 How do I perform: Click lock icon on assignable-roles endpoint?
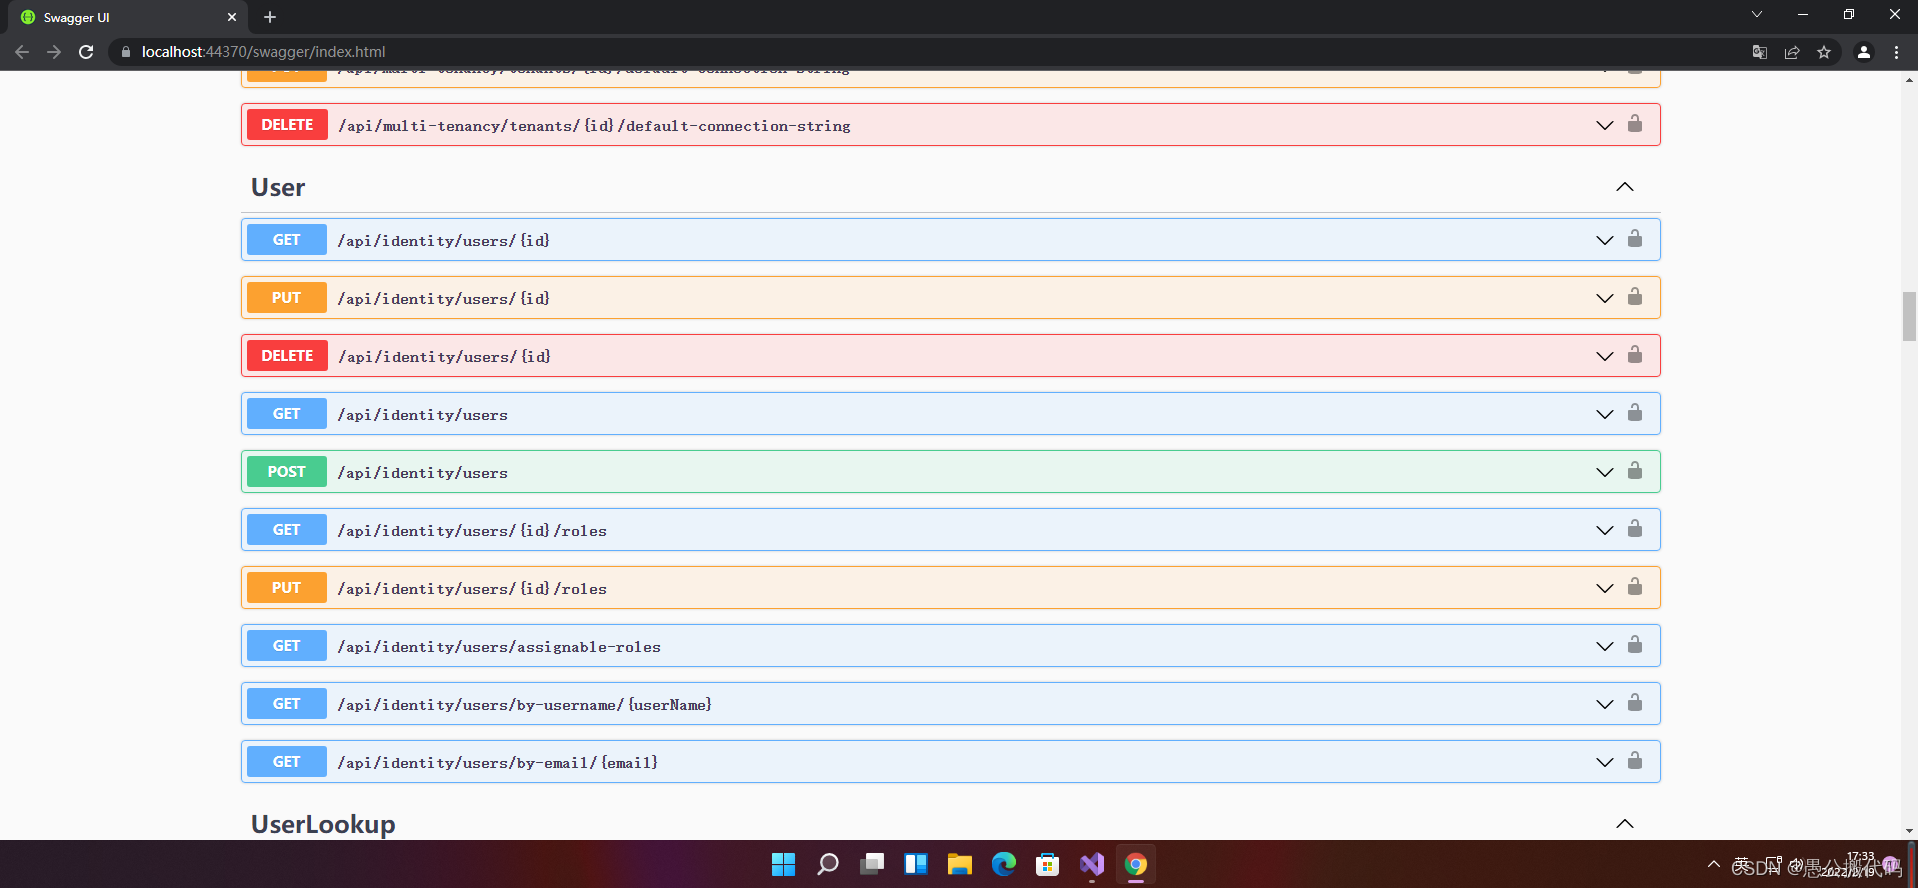[x=1635, y=645]
